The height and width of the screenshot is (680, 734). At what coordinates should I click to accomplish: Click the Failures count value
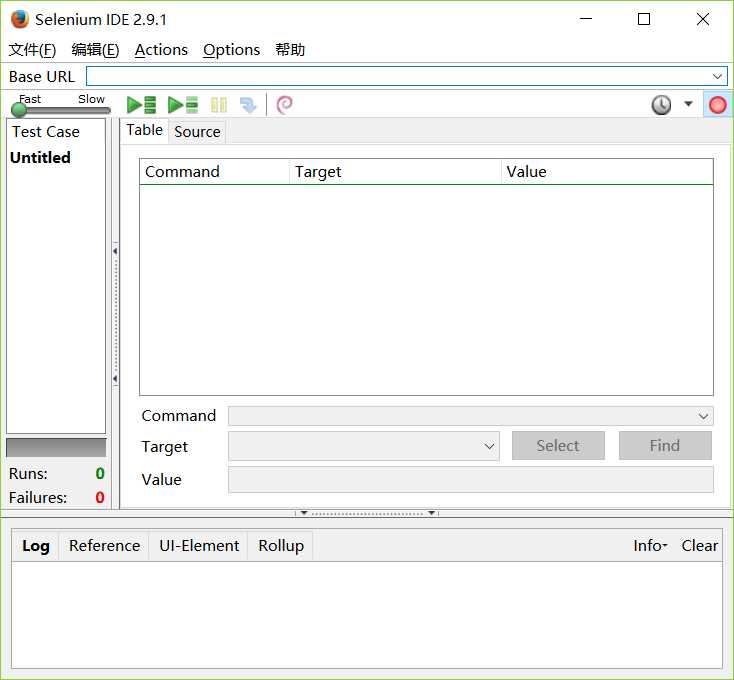coord(100,497)
